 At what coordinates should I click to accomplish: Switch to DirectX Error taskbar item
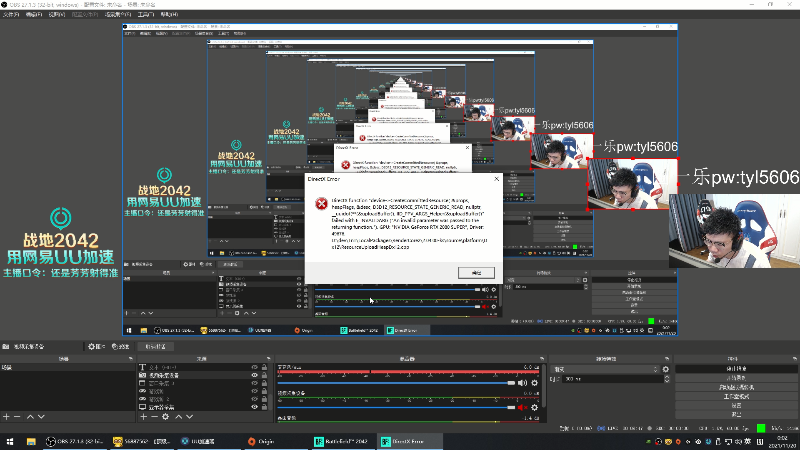[x=410, y=441]
